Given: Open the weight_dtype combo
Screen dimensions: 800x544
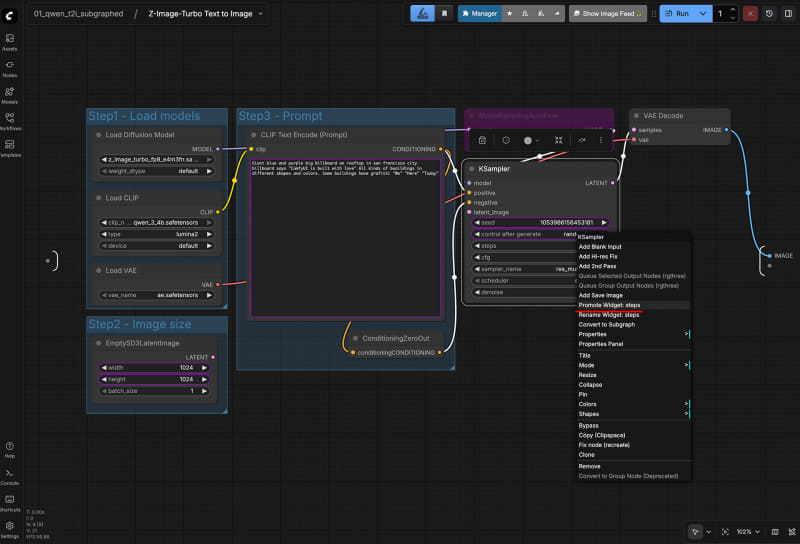Looking at the screenshot, I should pos(157,171).
